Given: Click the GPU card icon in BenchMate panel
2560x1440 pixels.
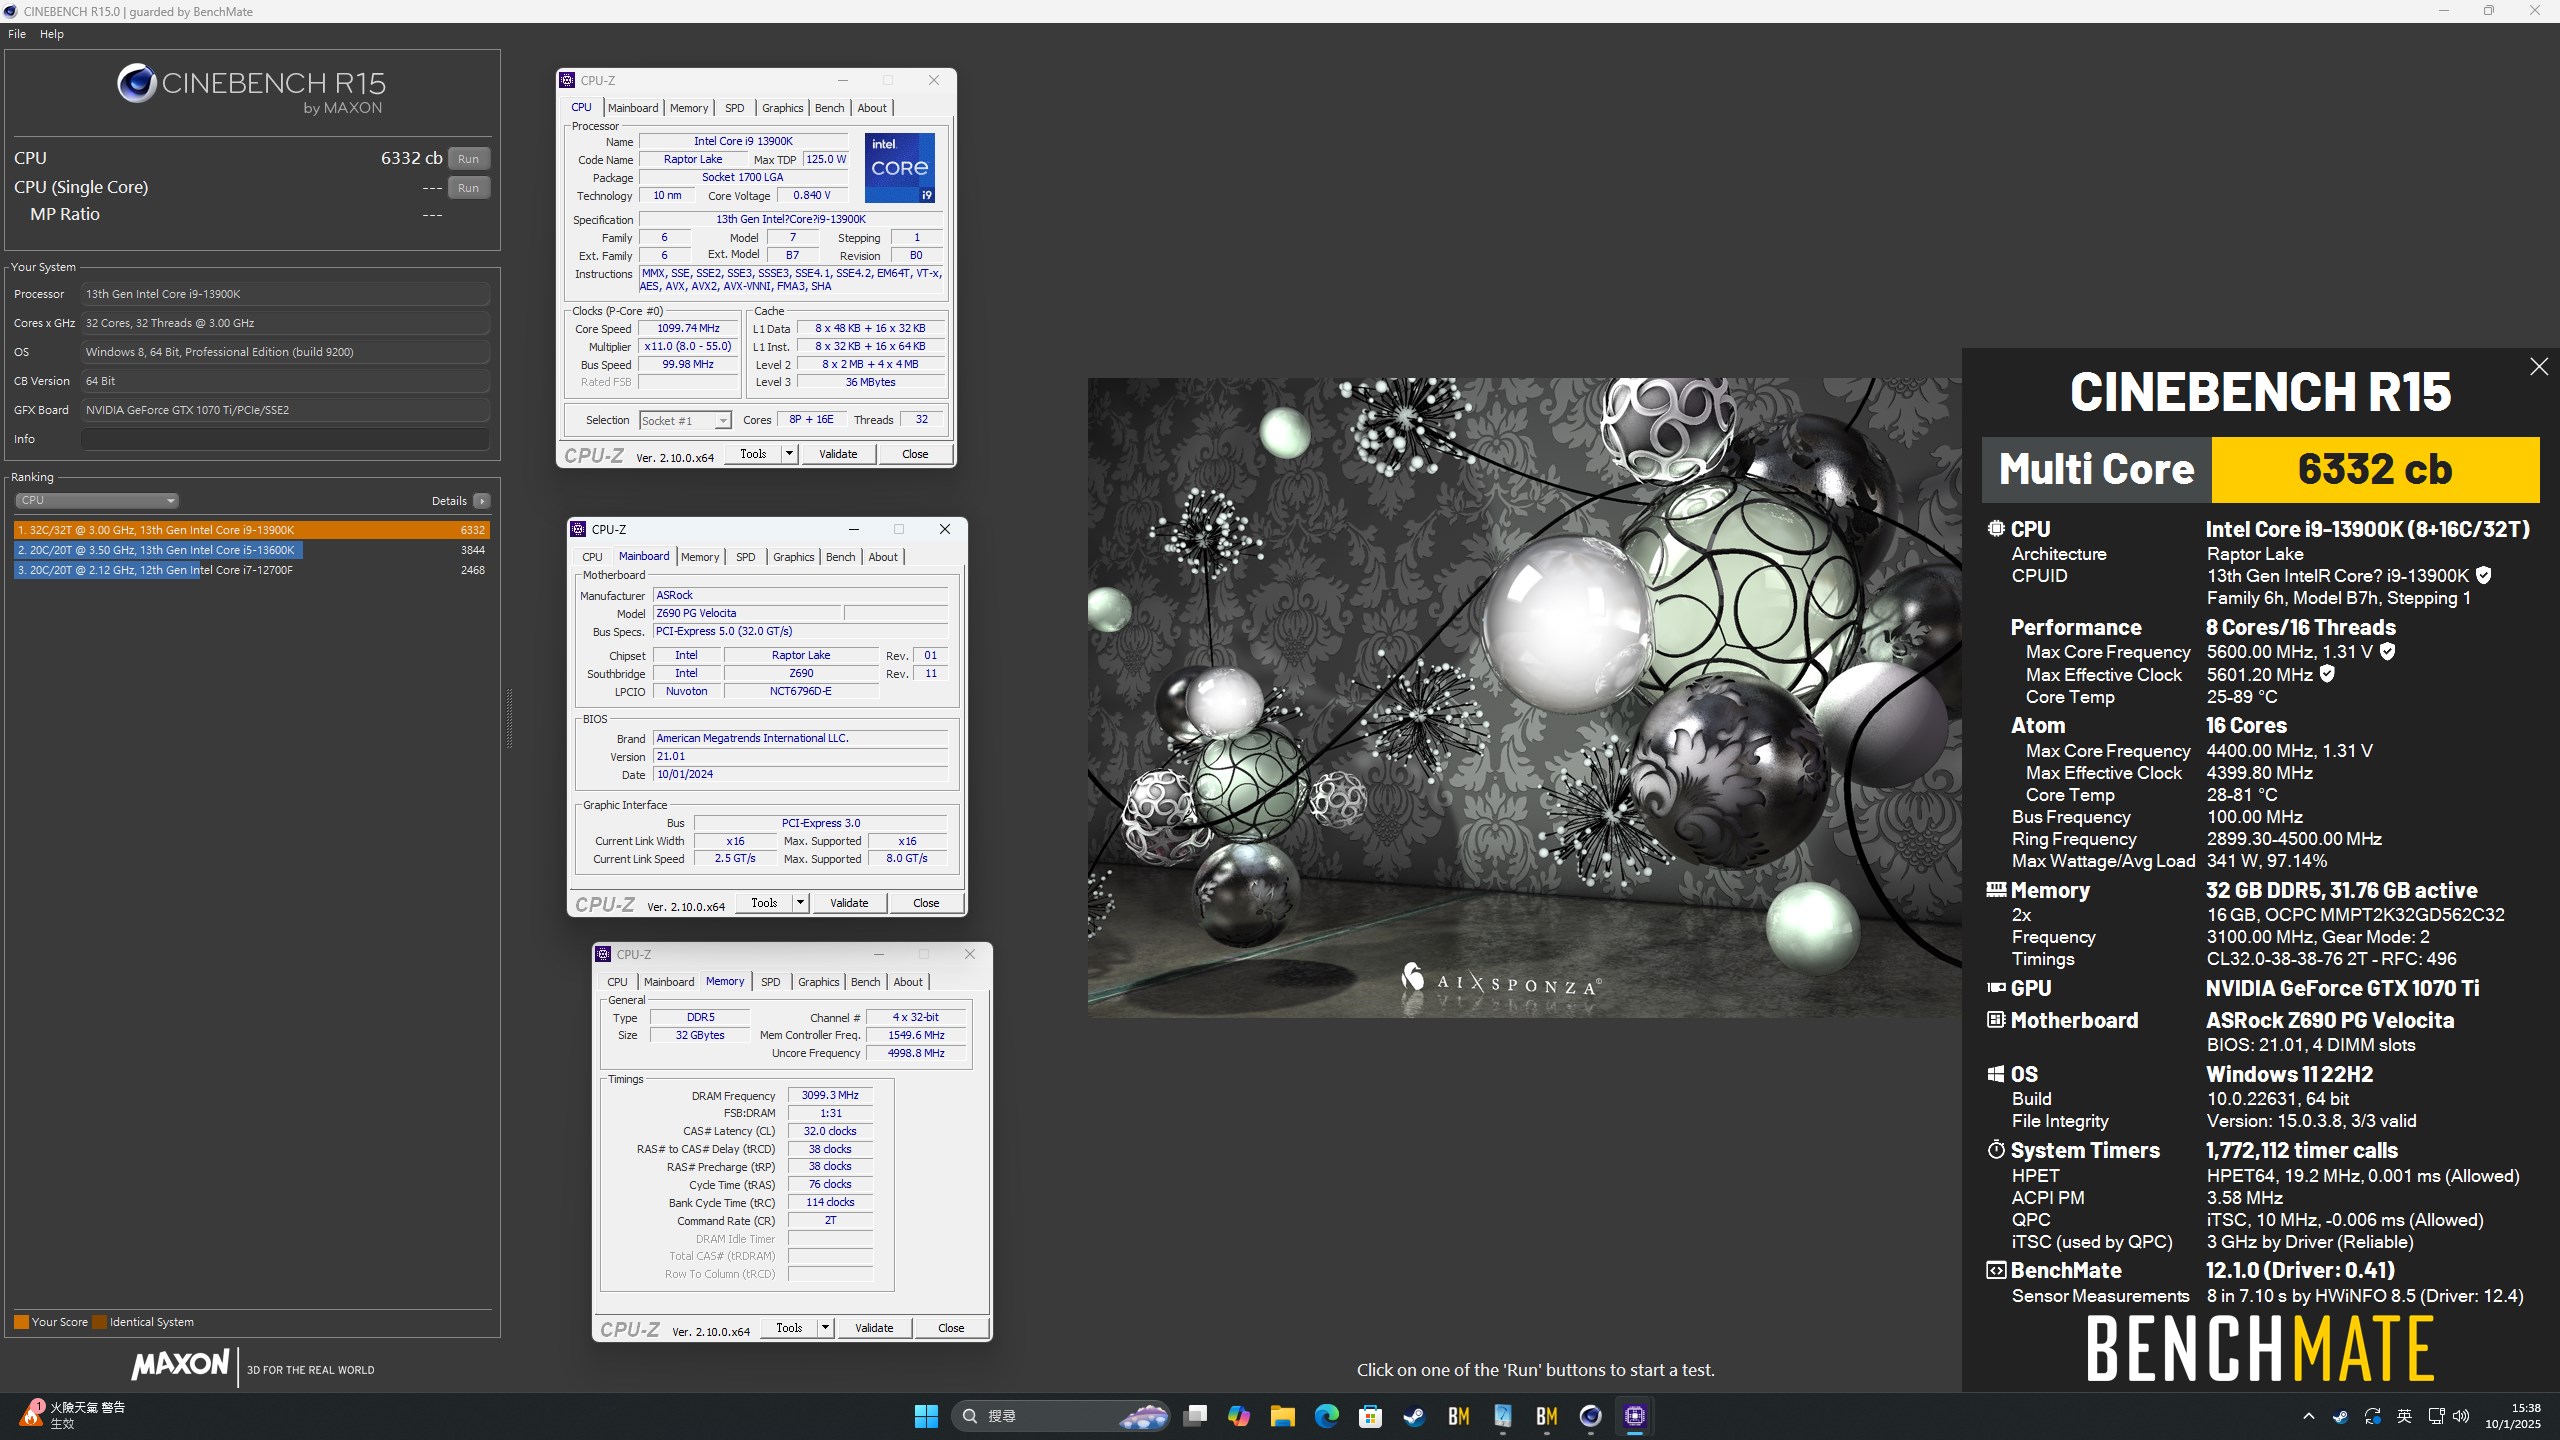Looking at the screenshot, I should 1995,988.
